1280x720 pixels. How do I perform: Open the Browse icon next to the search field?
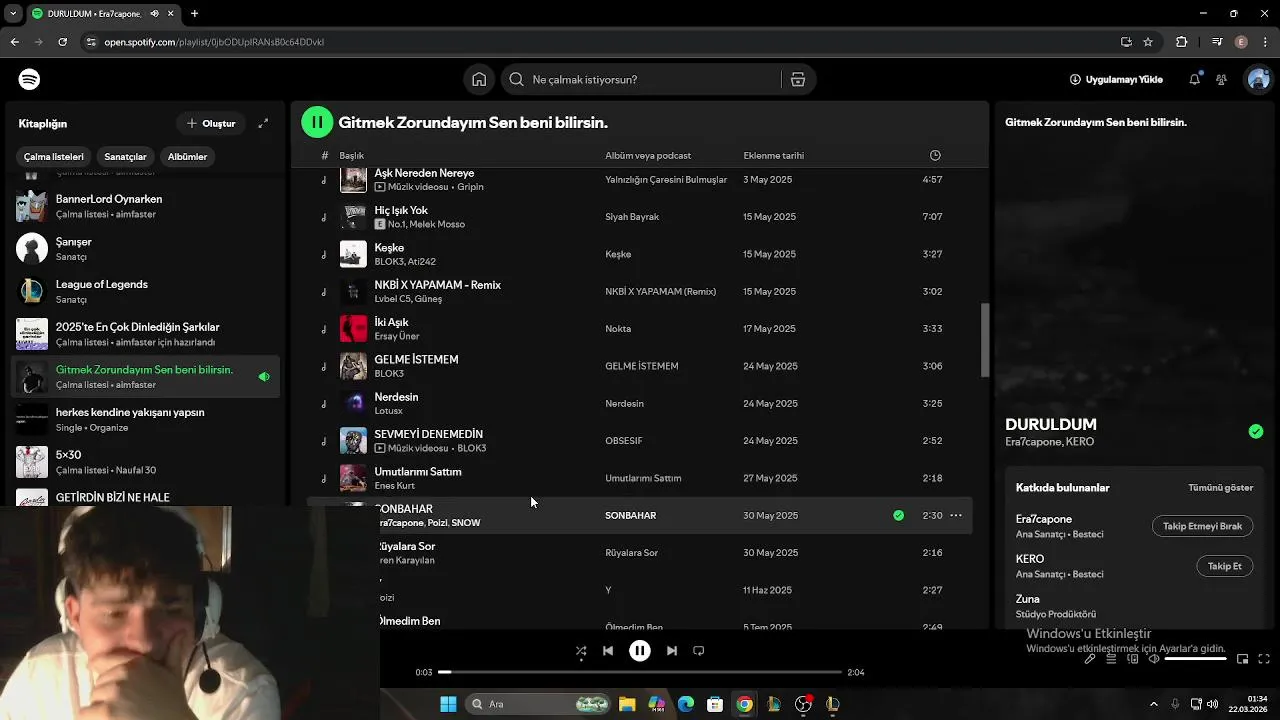pyautogui.click(x=798, y=79)
